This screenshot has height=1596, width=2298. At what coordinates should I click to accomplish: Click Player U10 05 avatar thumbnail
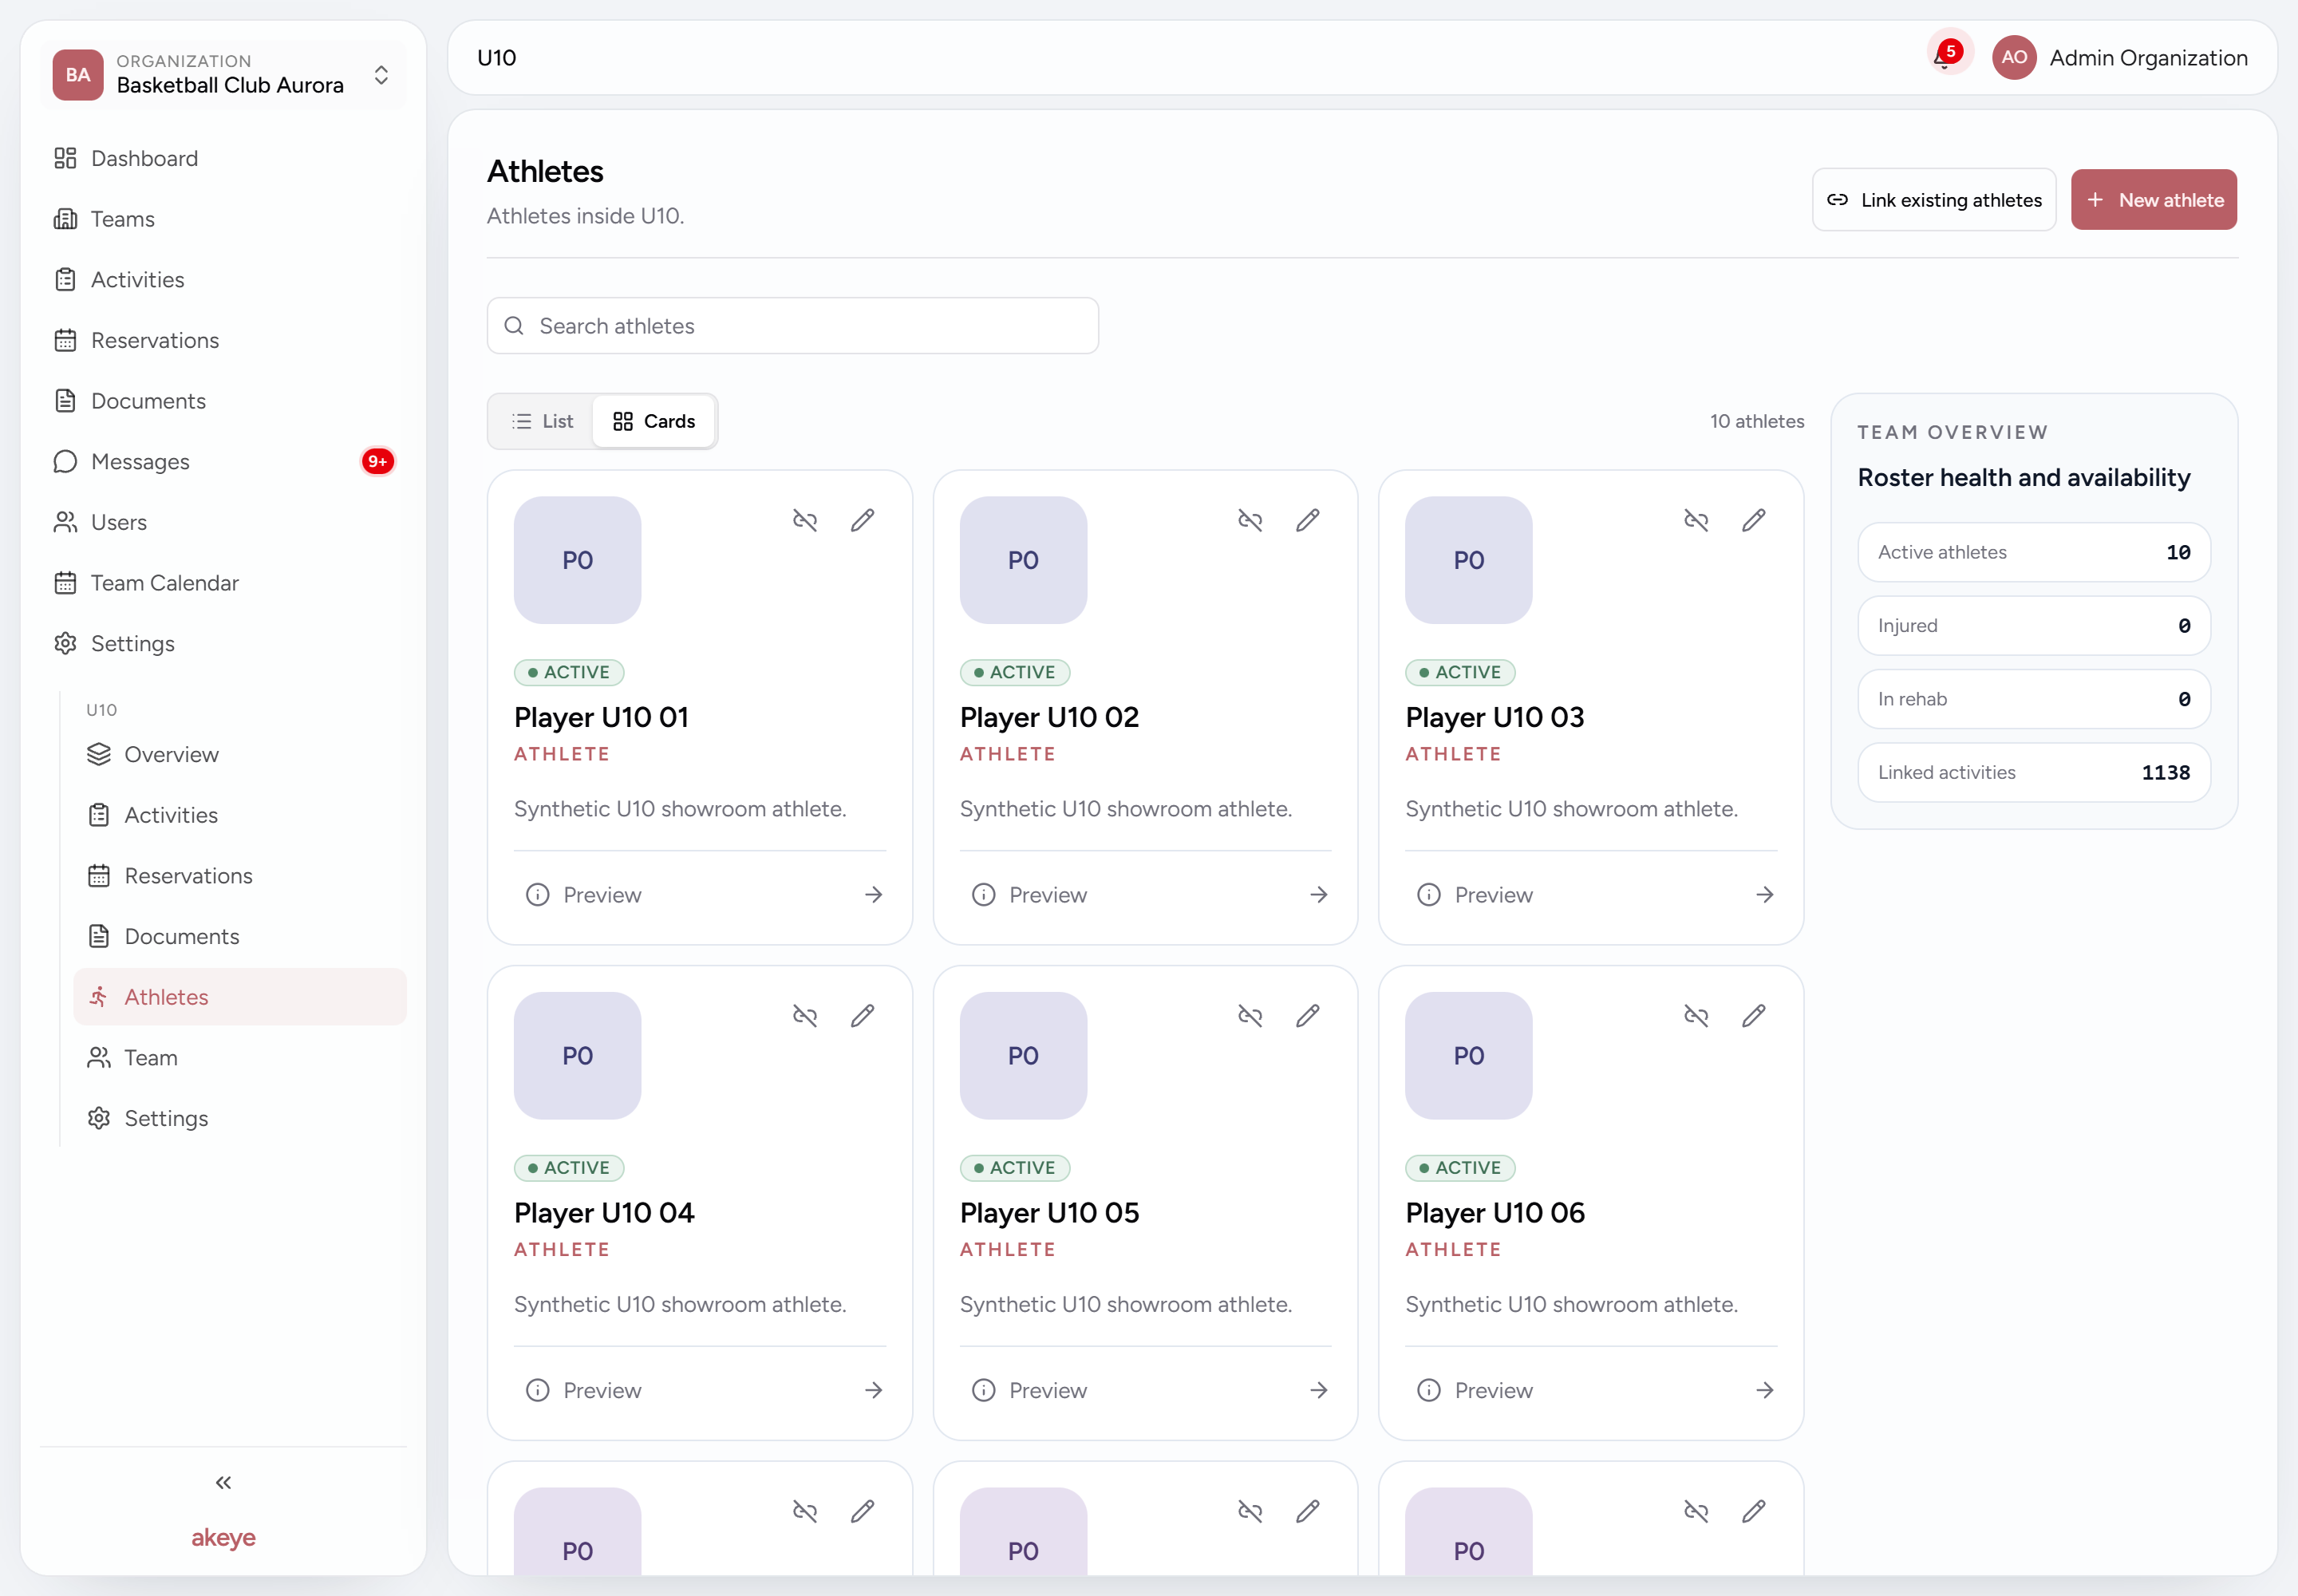[x=1023, y=1056]
